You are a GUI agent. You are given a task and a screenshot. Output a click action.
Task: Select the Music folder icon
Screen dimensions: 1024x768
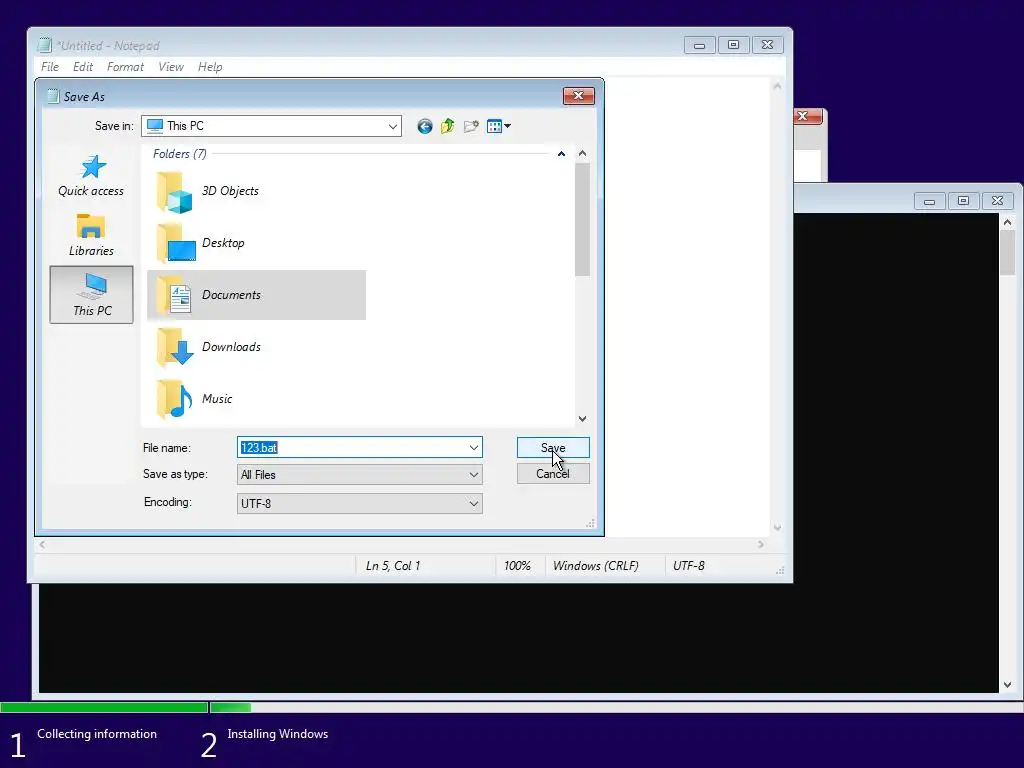[174, 399]
